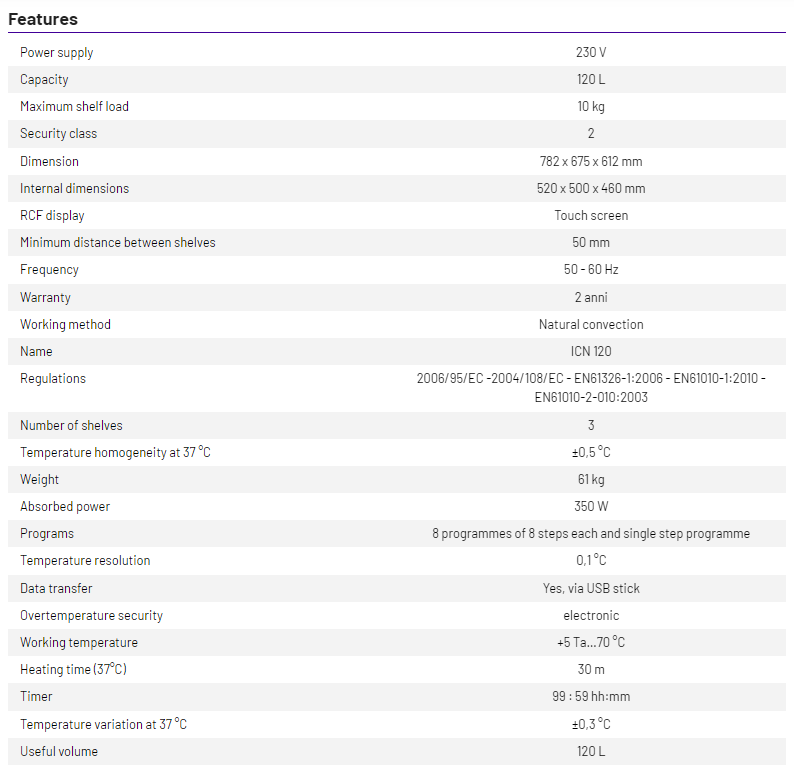
Task: Click Minimum distance between shelves label
Action: pos(118,242)
